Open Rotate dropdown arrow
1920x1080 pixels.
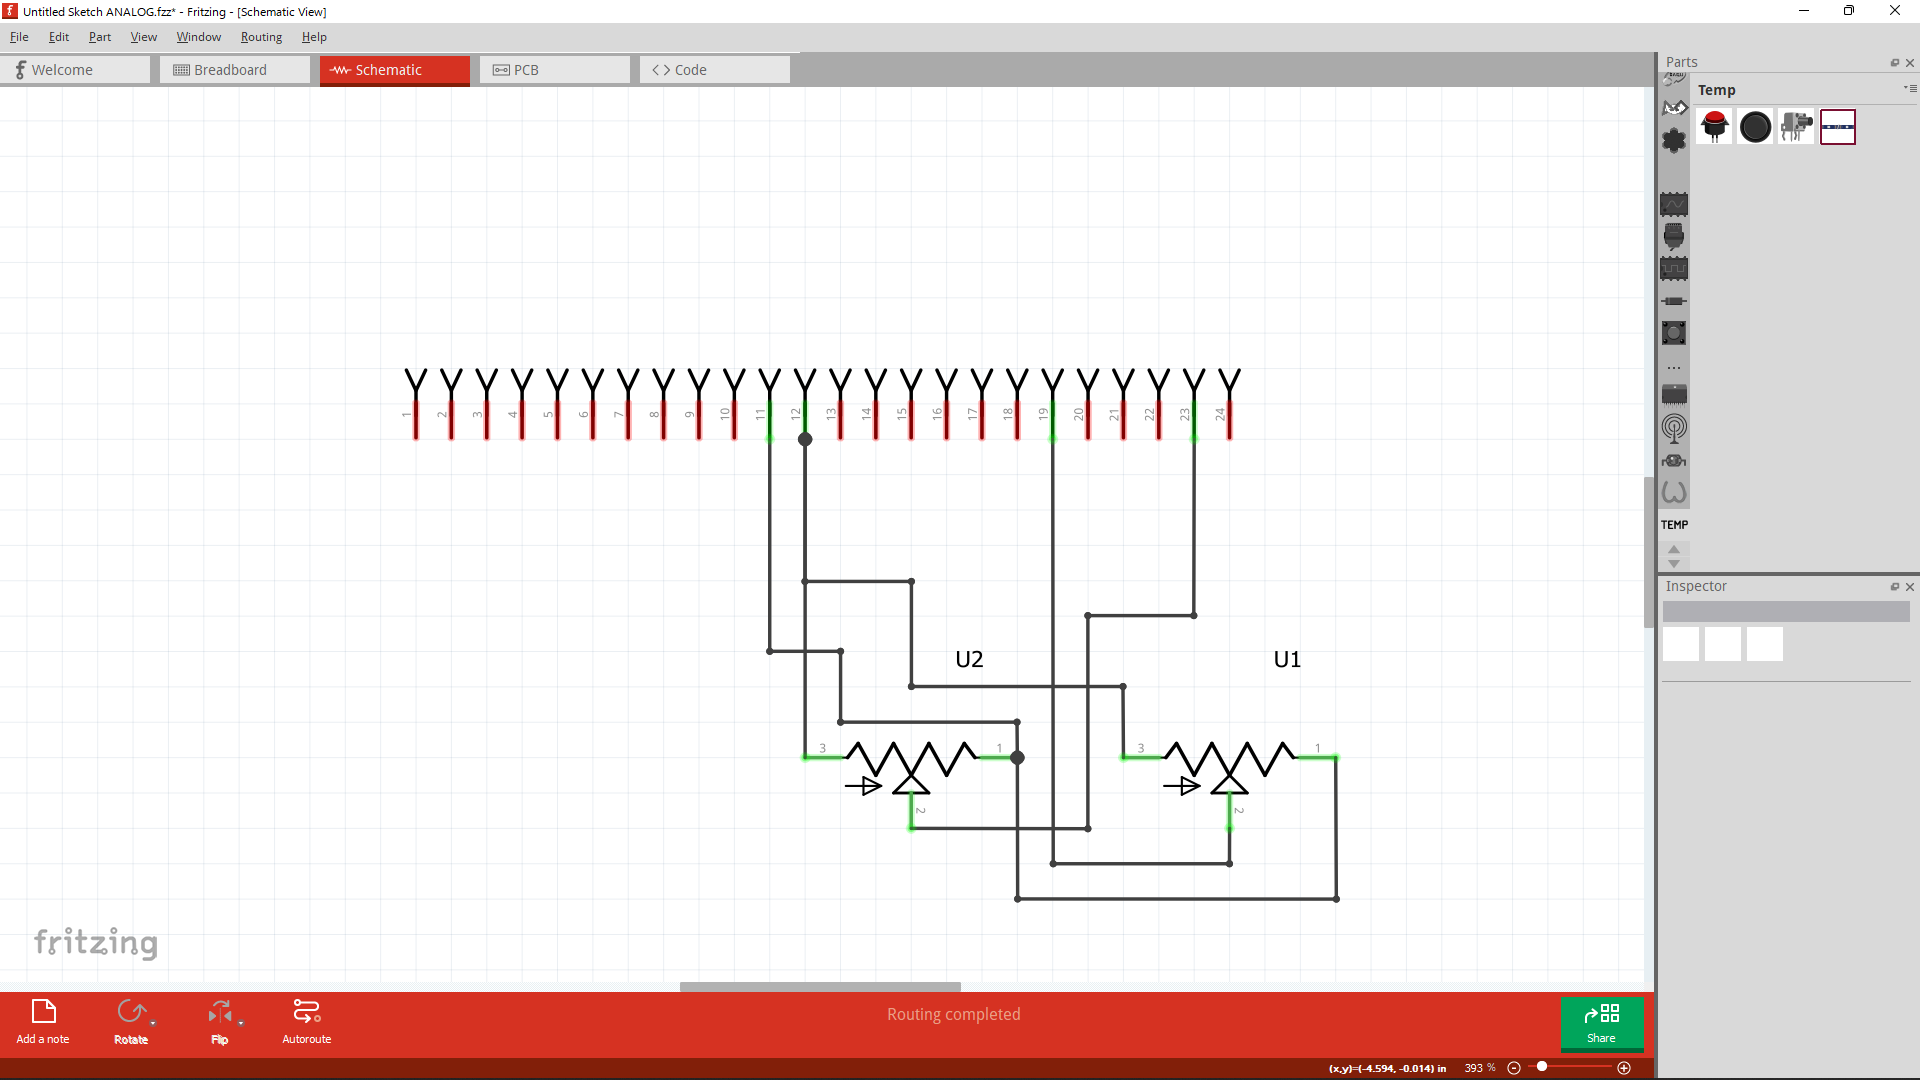click(x=153, y=1024)
